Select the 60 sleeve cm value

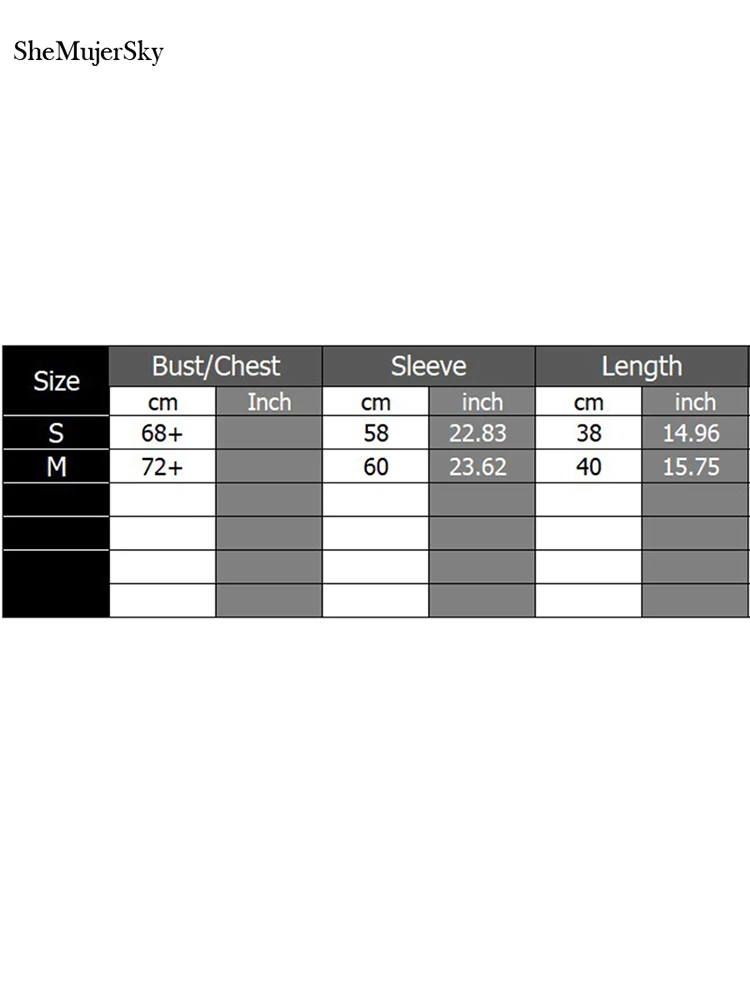[375, 466]
